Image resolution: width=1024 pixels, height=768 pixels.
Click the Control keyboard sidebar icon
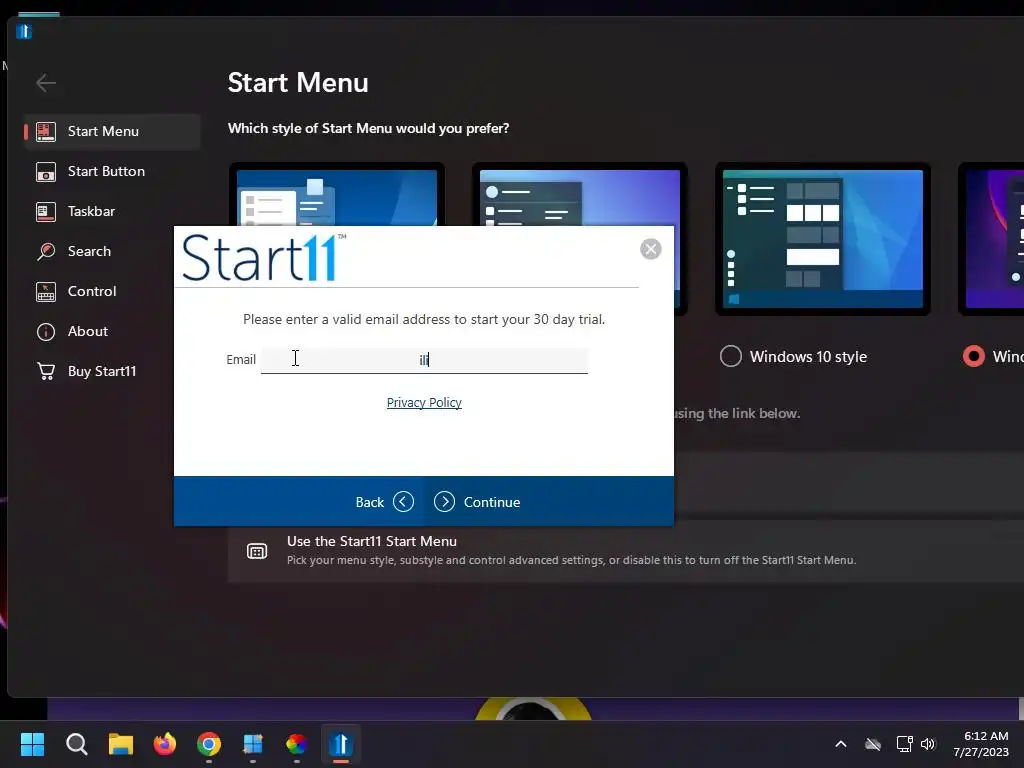tap(46, 291)
